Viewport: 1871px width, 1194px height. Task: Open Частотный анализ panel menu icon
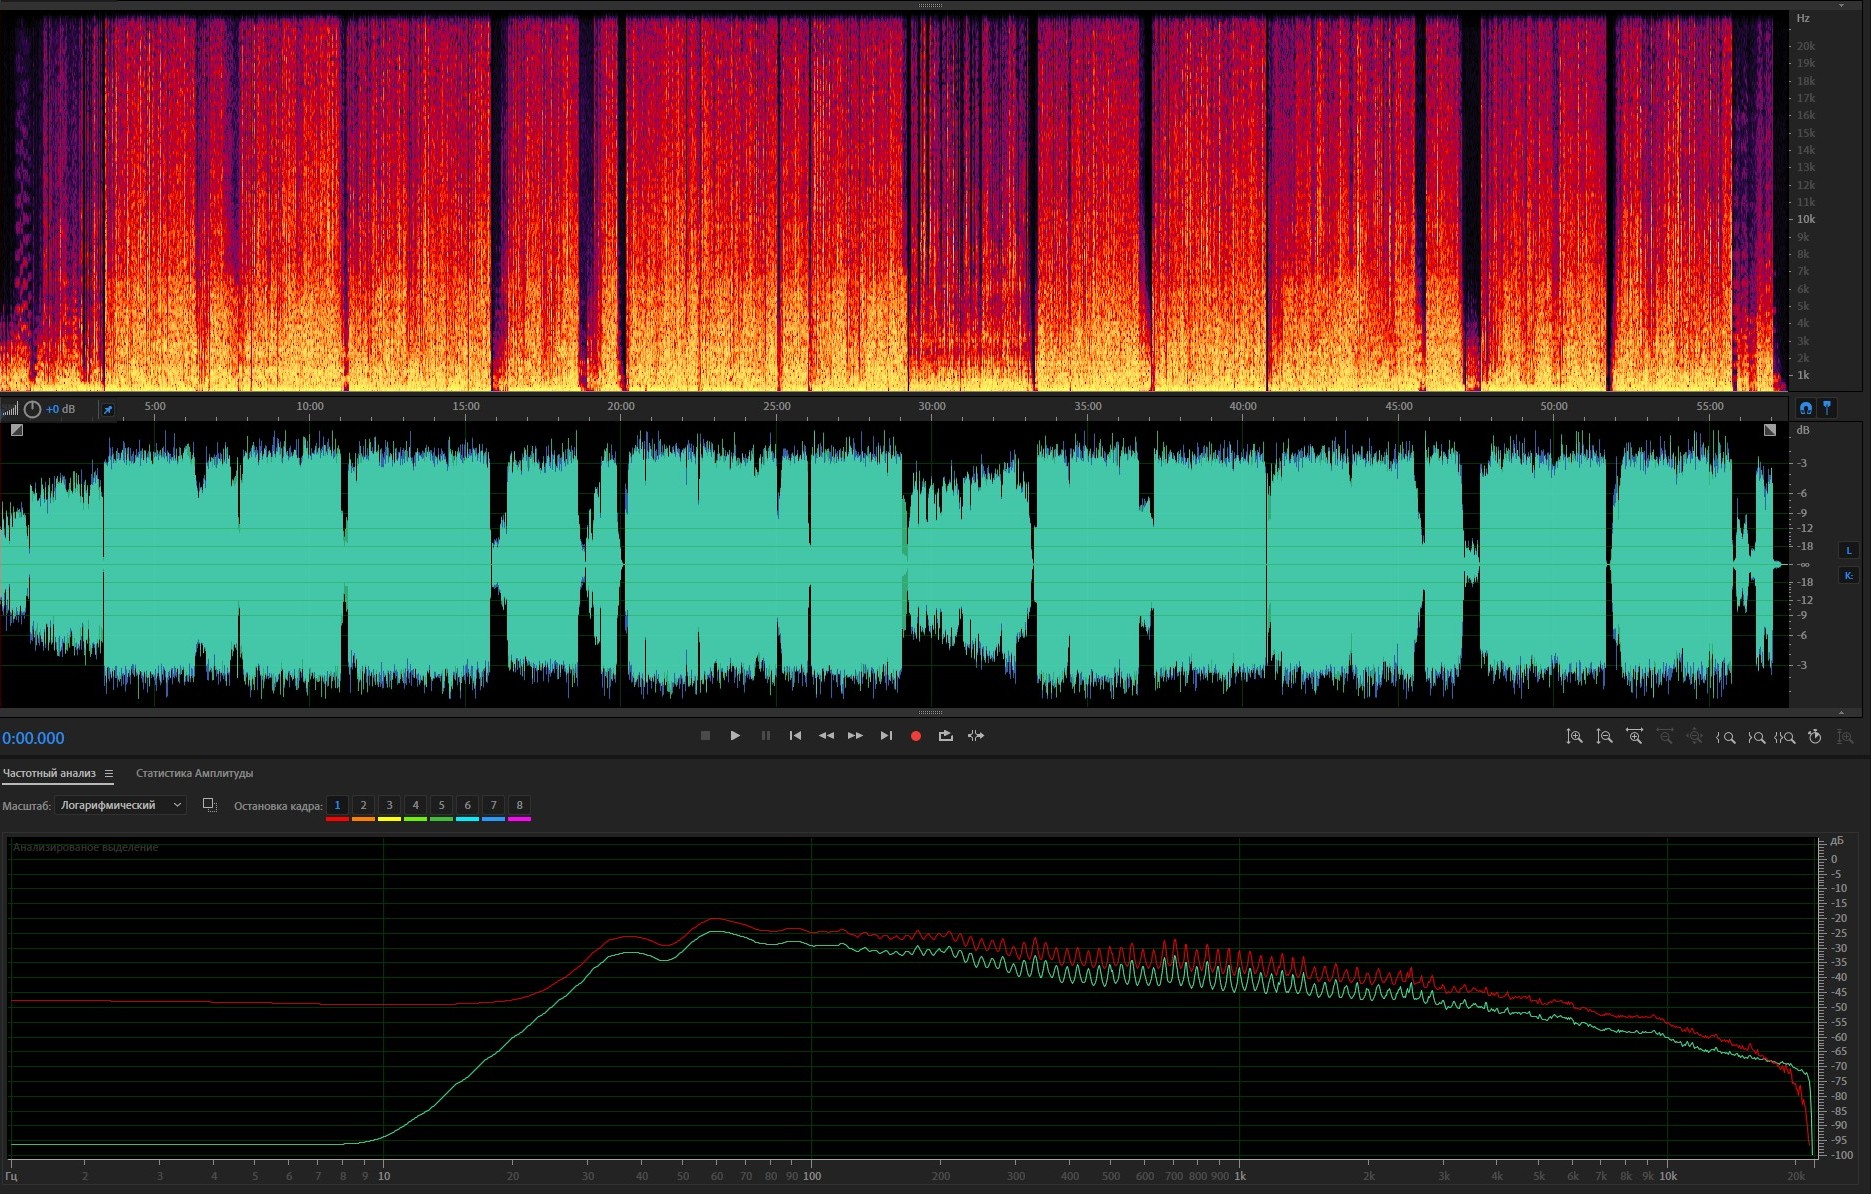109,773
